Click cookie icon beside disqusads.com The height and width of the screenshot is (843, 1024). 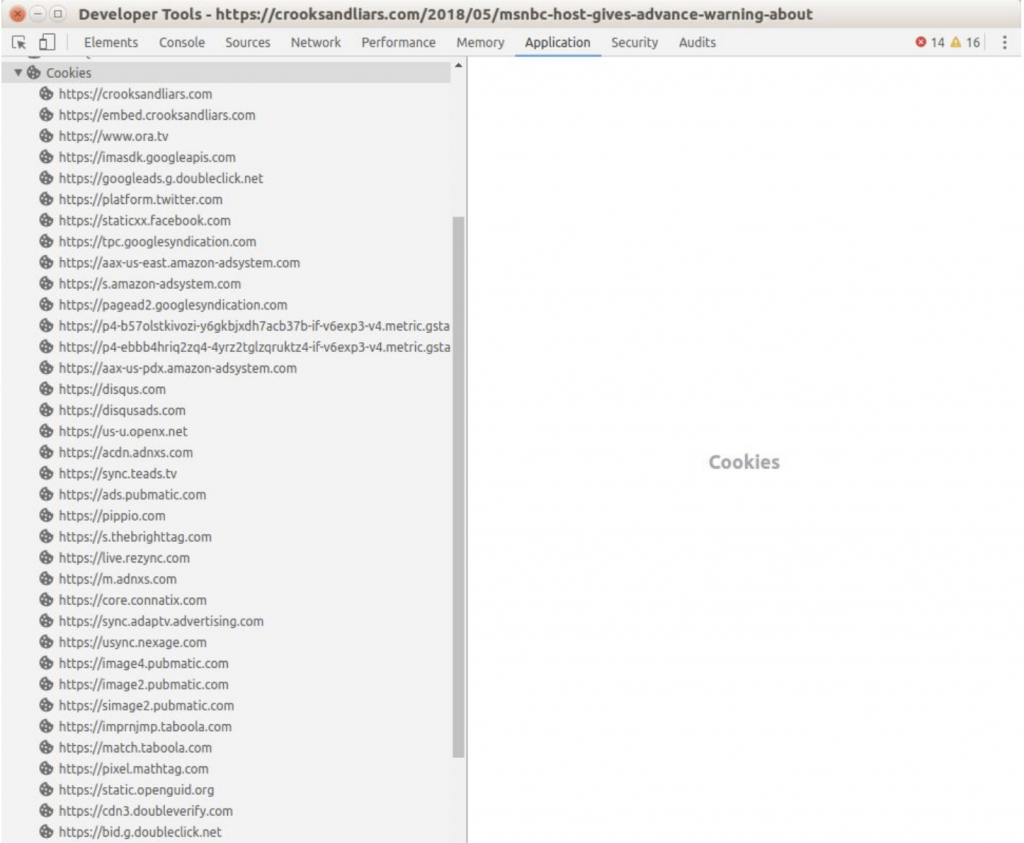(x=46, y=410)
